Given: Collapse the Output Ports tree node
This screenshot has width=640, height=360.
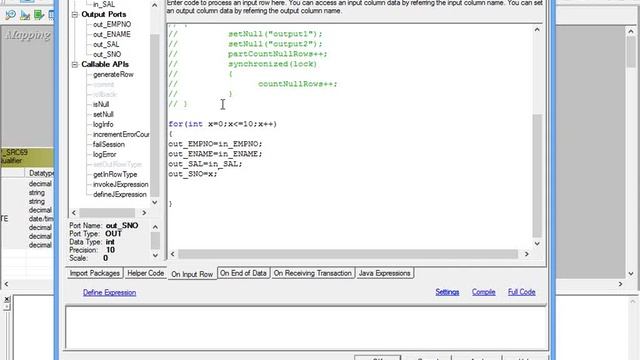Looking at the screenshot, I should tap(75, 14).
